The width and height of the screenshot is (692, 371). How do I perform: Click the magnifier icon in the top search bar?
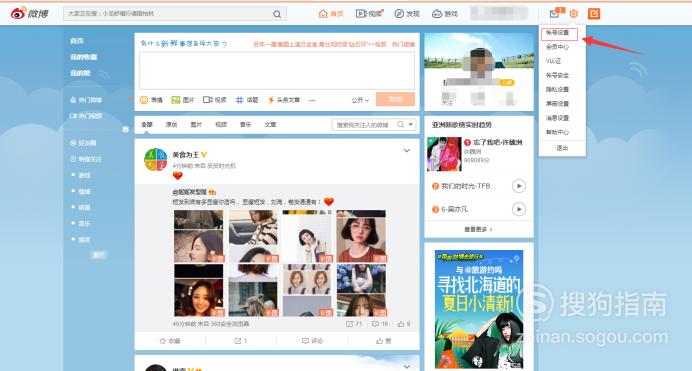coord(277,14)
